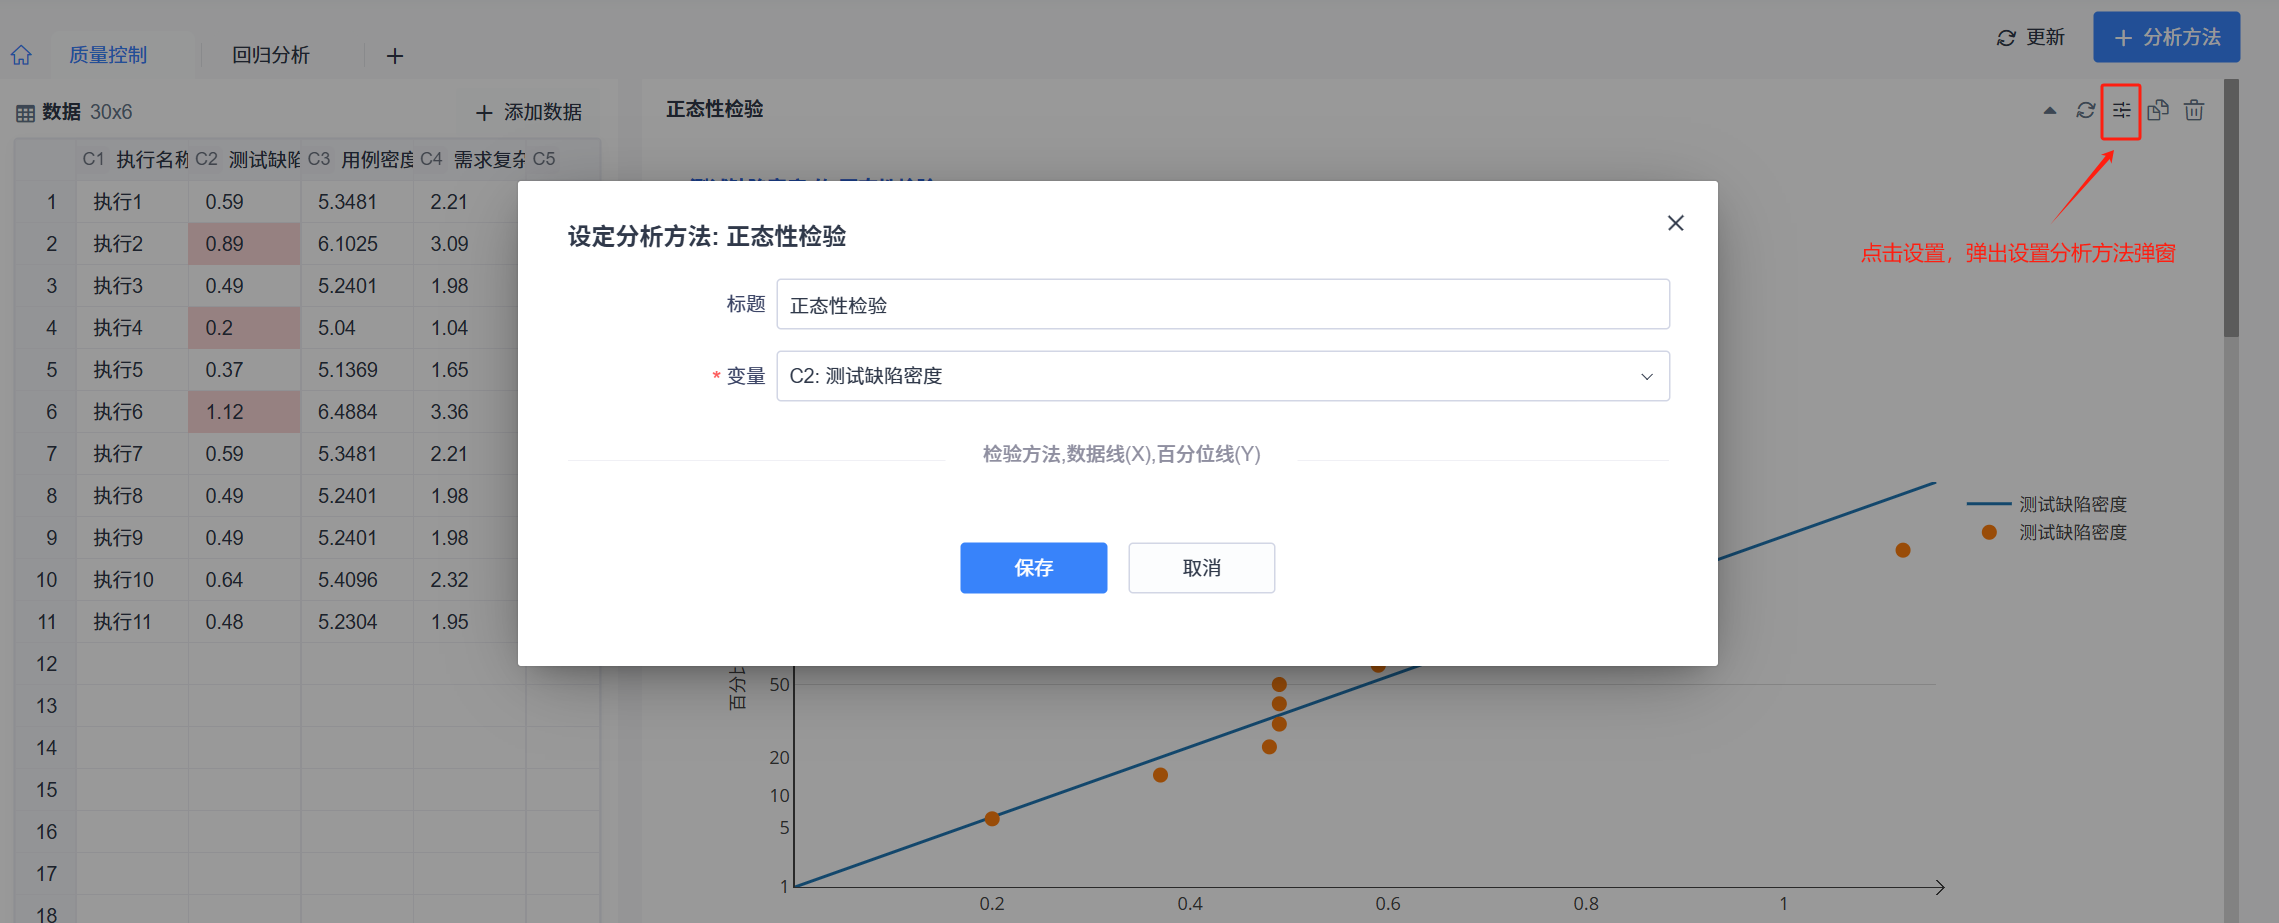This screenshot has height=923, width=2279.
Task: Click the plus icon to add tab
Action: click(395, 56)
